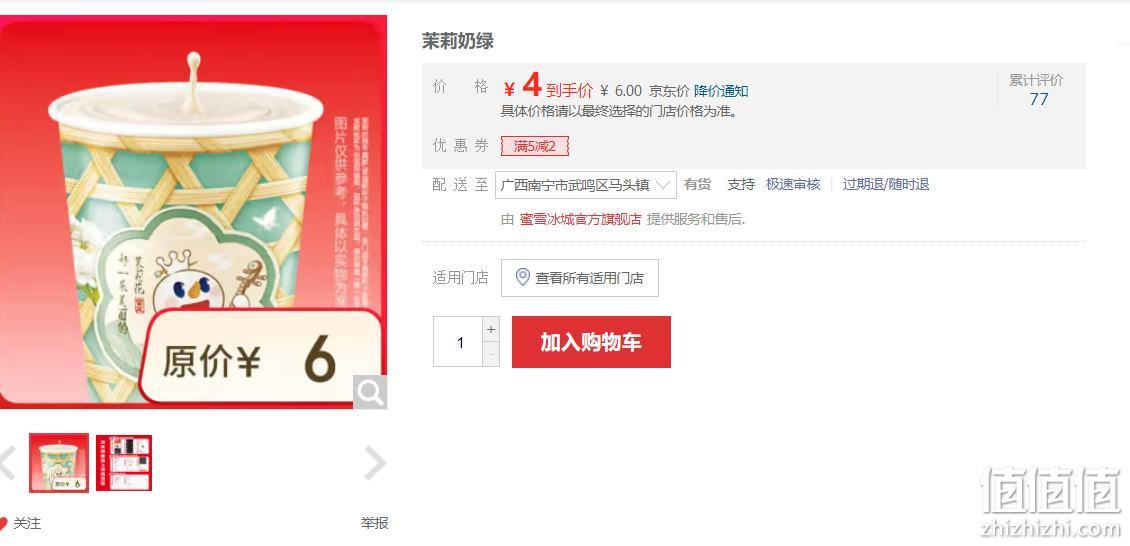Click the heart 关注 icon
Image resolution: width=1130 pixels, height=546 pixels.
pos(3,524)
